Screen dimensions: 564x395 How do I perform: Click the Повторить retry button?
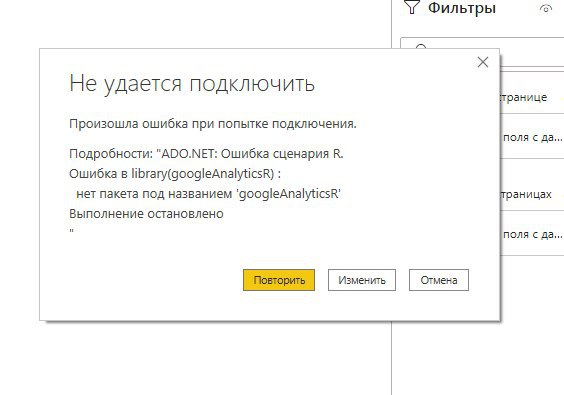coord(279,280)
